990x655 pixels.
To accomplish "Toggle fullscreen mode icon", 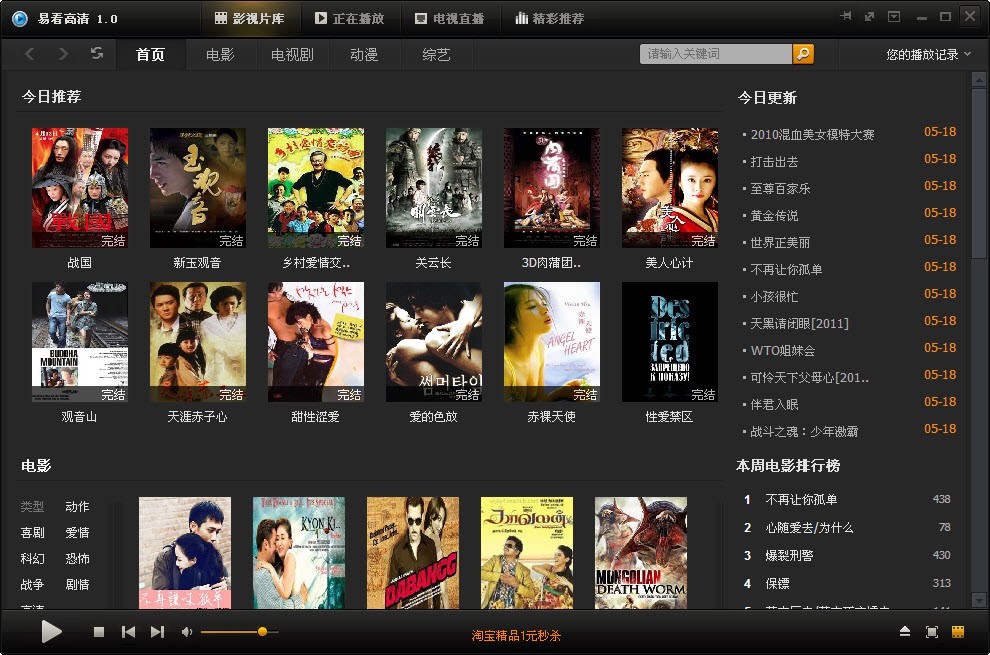I will [931, 632].
